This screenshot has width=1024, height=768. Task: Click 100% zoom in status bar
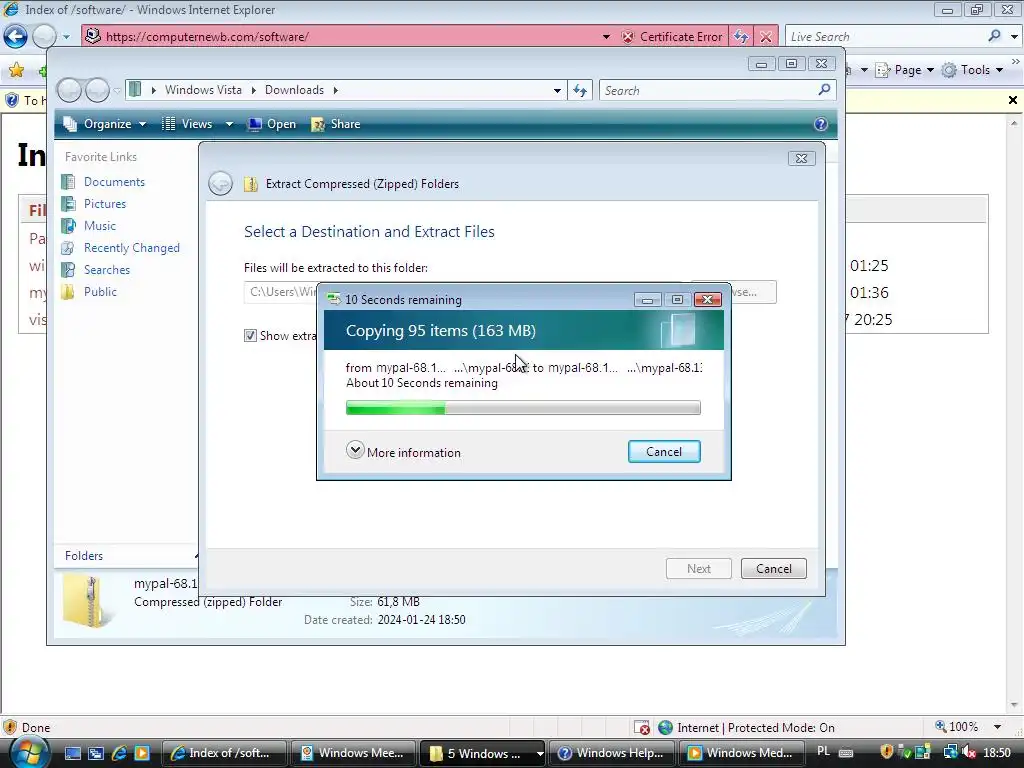click(x=957, y=727)
